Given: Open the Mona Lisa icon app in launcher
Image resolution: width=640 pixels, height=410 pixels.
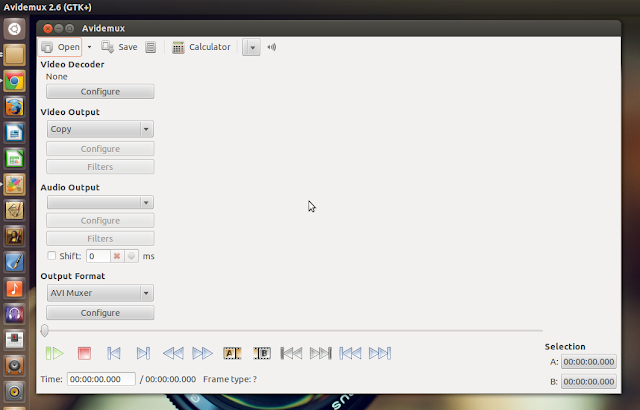Looking at the screenshot, I should (14, 237).
